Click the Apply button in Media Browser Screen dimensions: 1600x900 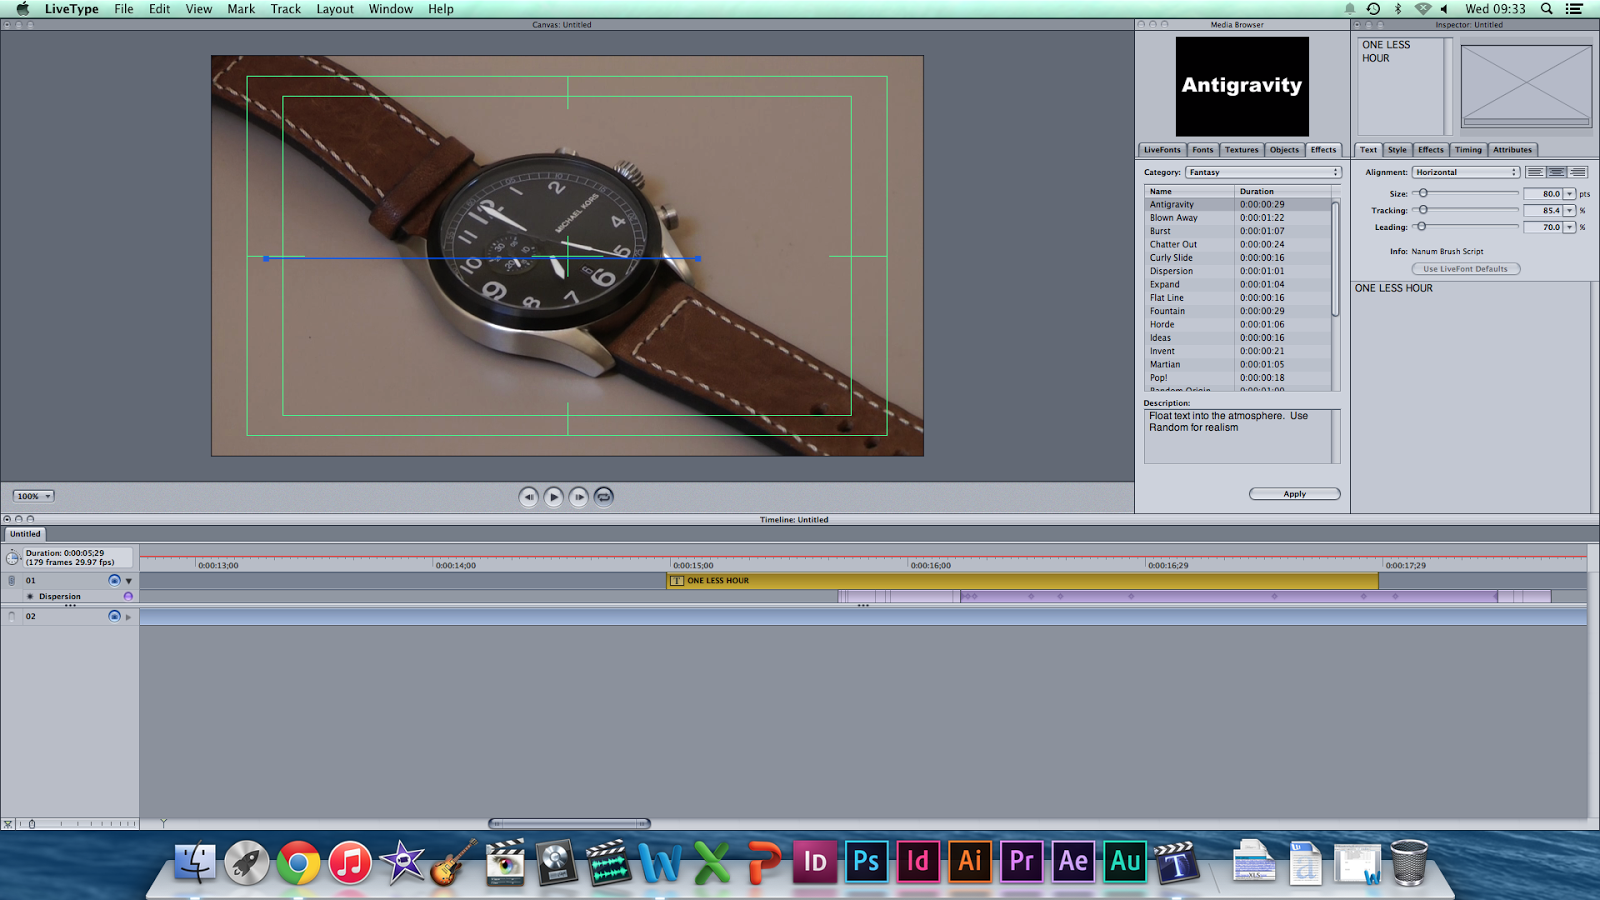[1295, 494]
